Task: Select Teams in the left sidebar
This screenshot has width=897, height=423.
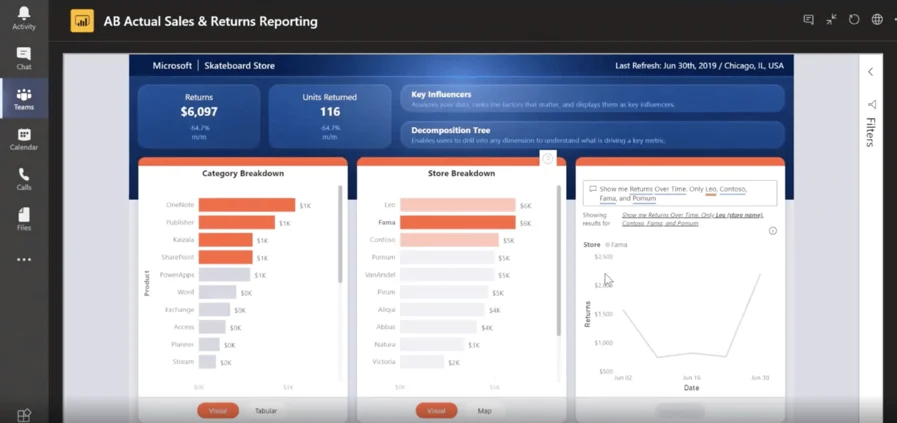Action: [x=24, y=98]
